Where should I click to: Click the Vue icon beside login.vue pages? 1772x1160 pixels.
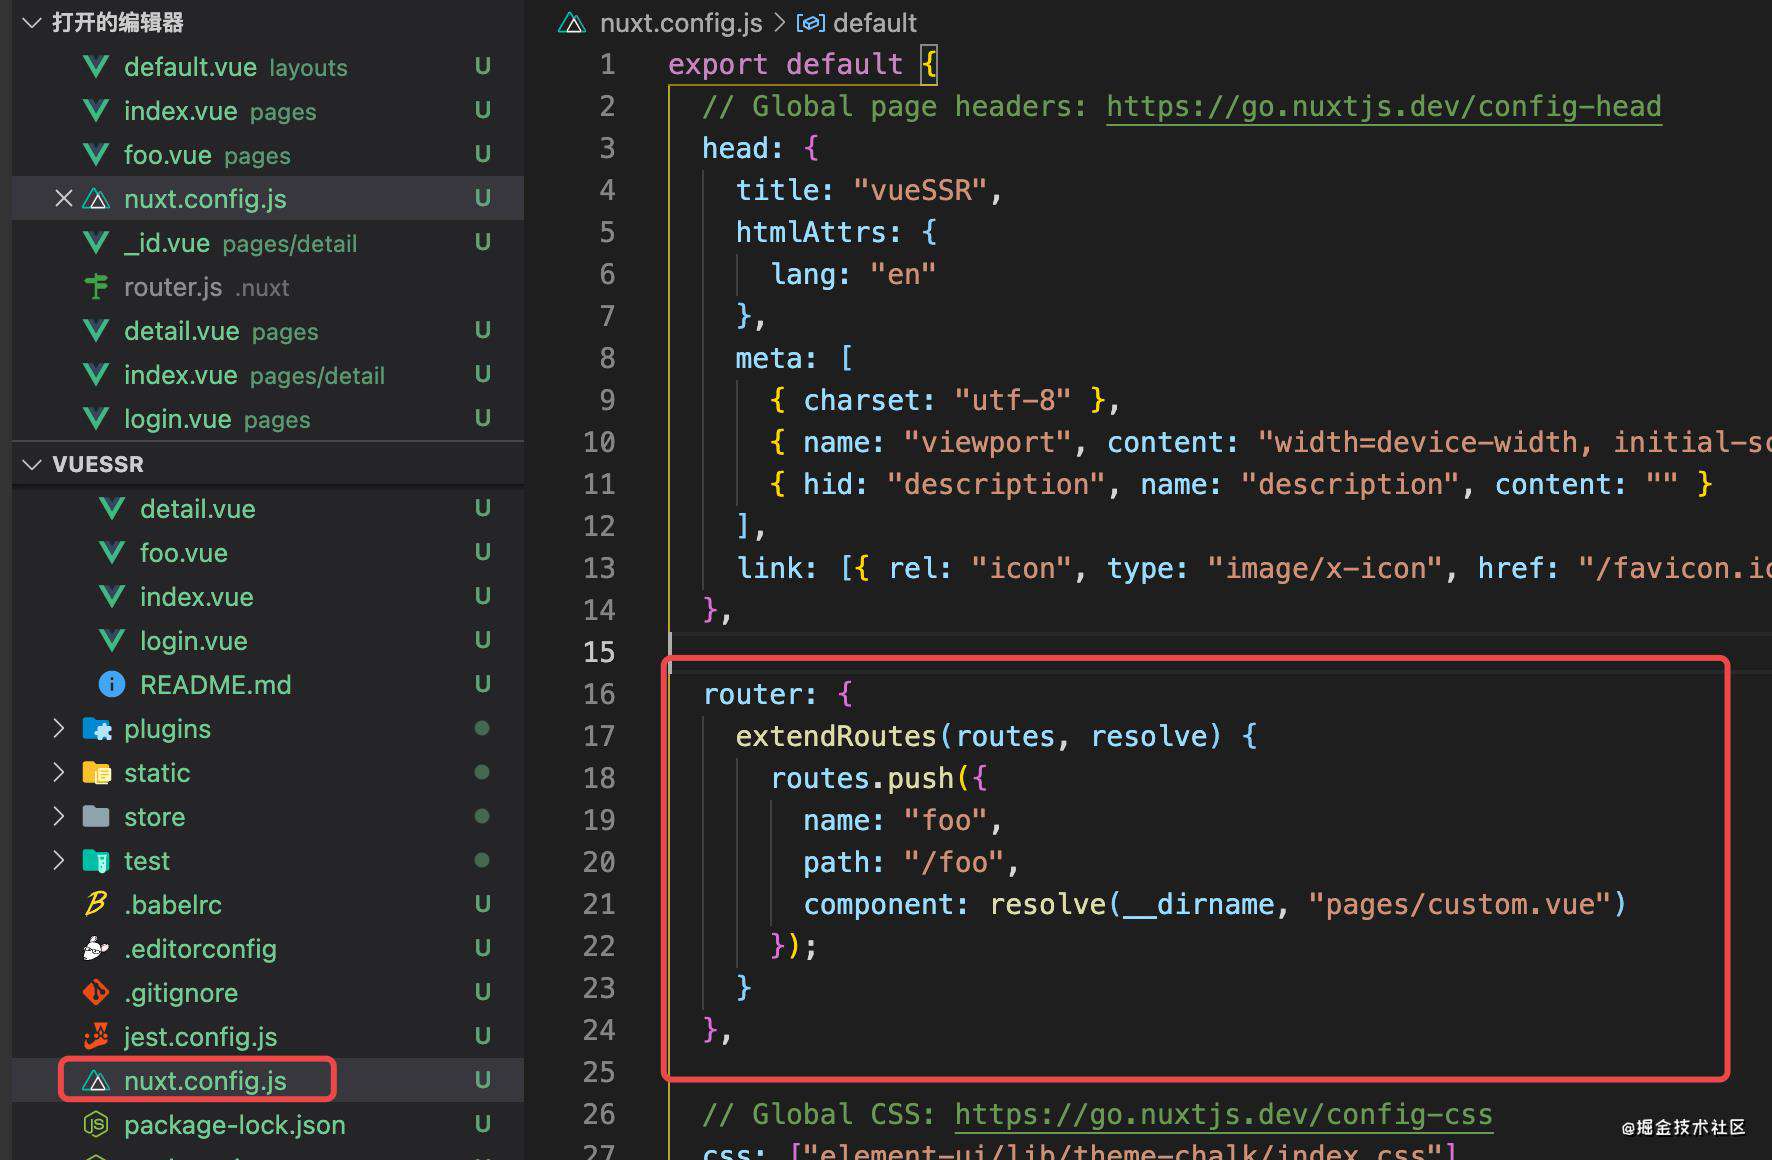pyautogui.click(x=96, y=419)
